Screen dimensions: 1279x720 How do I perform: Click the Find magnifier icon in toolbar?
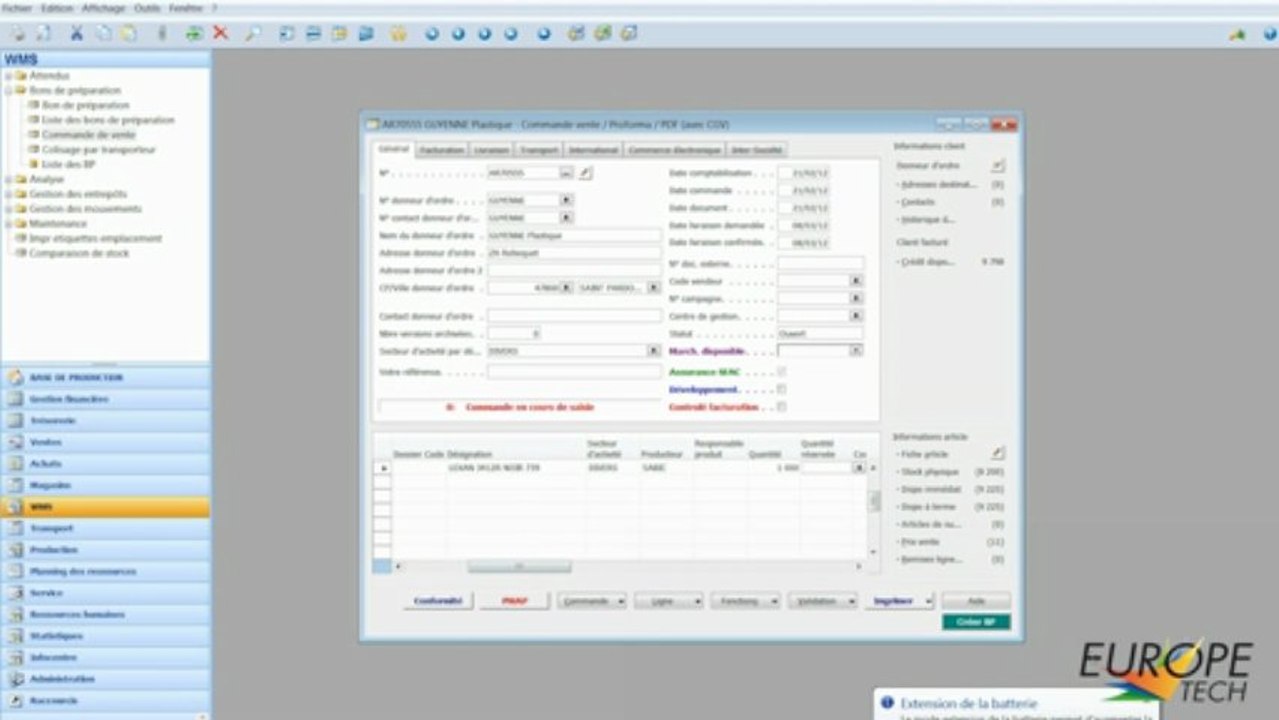tap(253, 33)
